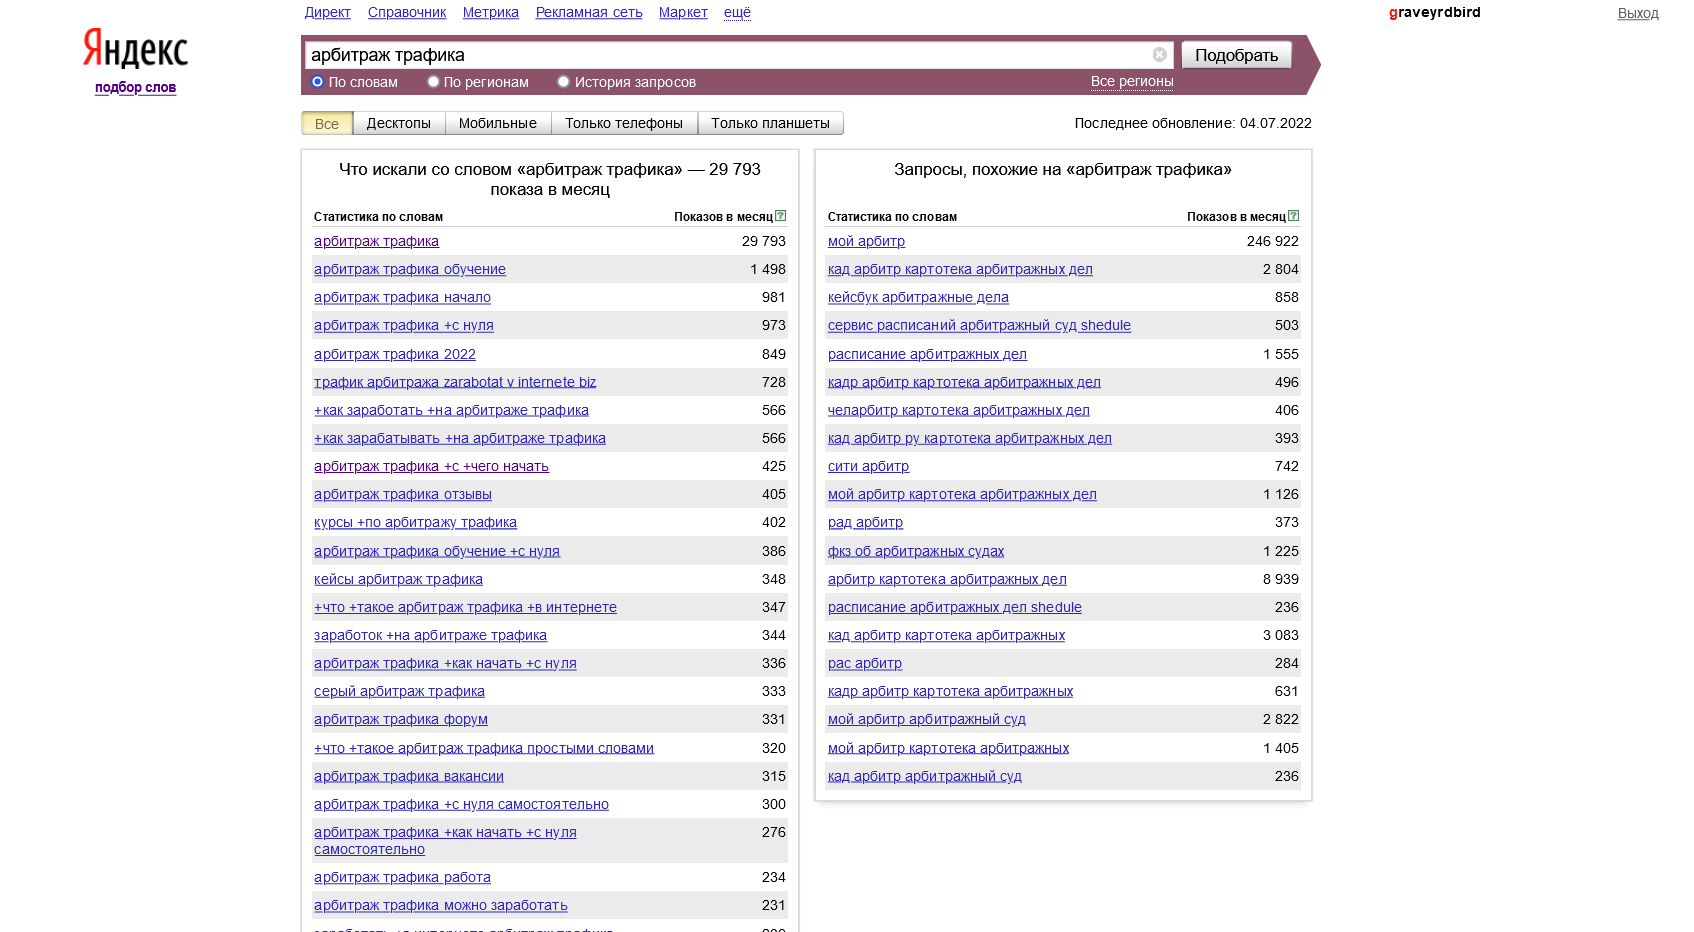
Task: Click the 'Выход' logout link
Action: (1638, 13)
